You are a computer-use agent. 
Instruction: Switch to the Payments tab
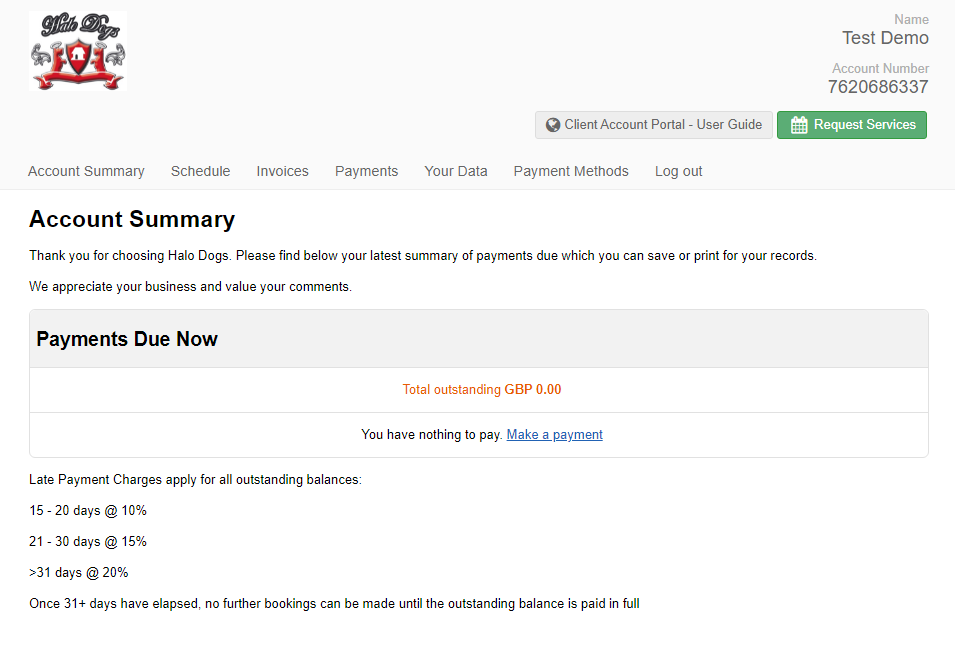367,171
